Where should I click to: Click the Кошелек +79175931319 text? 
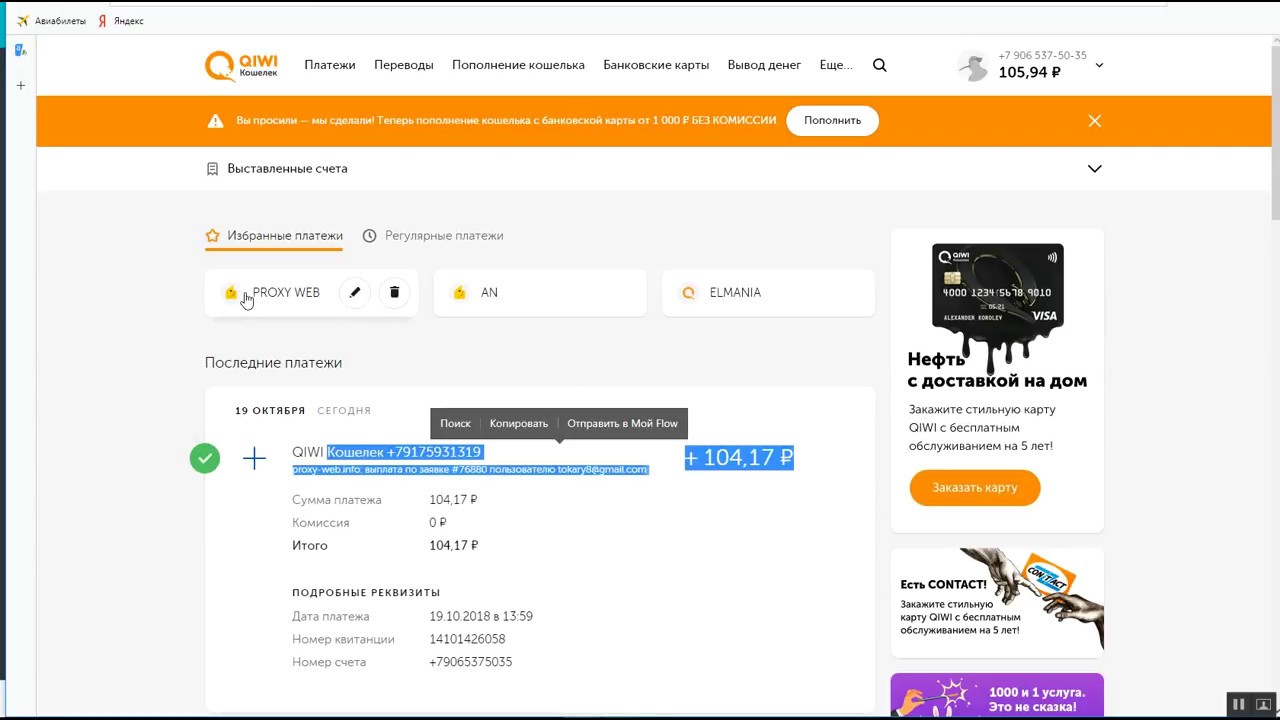[x=404, y=452]
